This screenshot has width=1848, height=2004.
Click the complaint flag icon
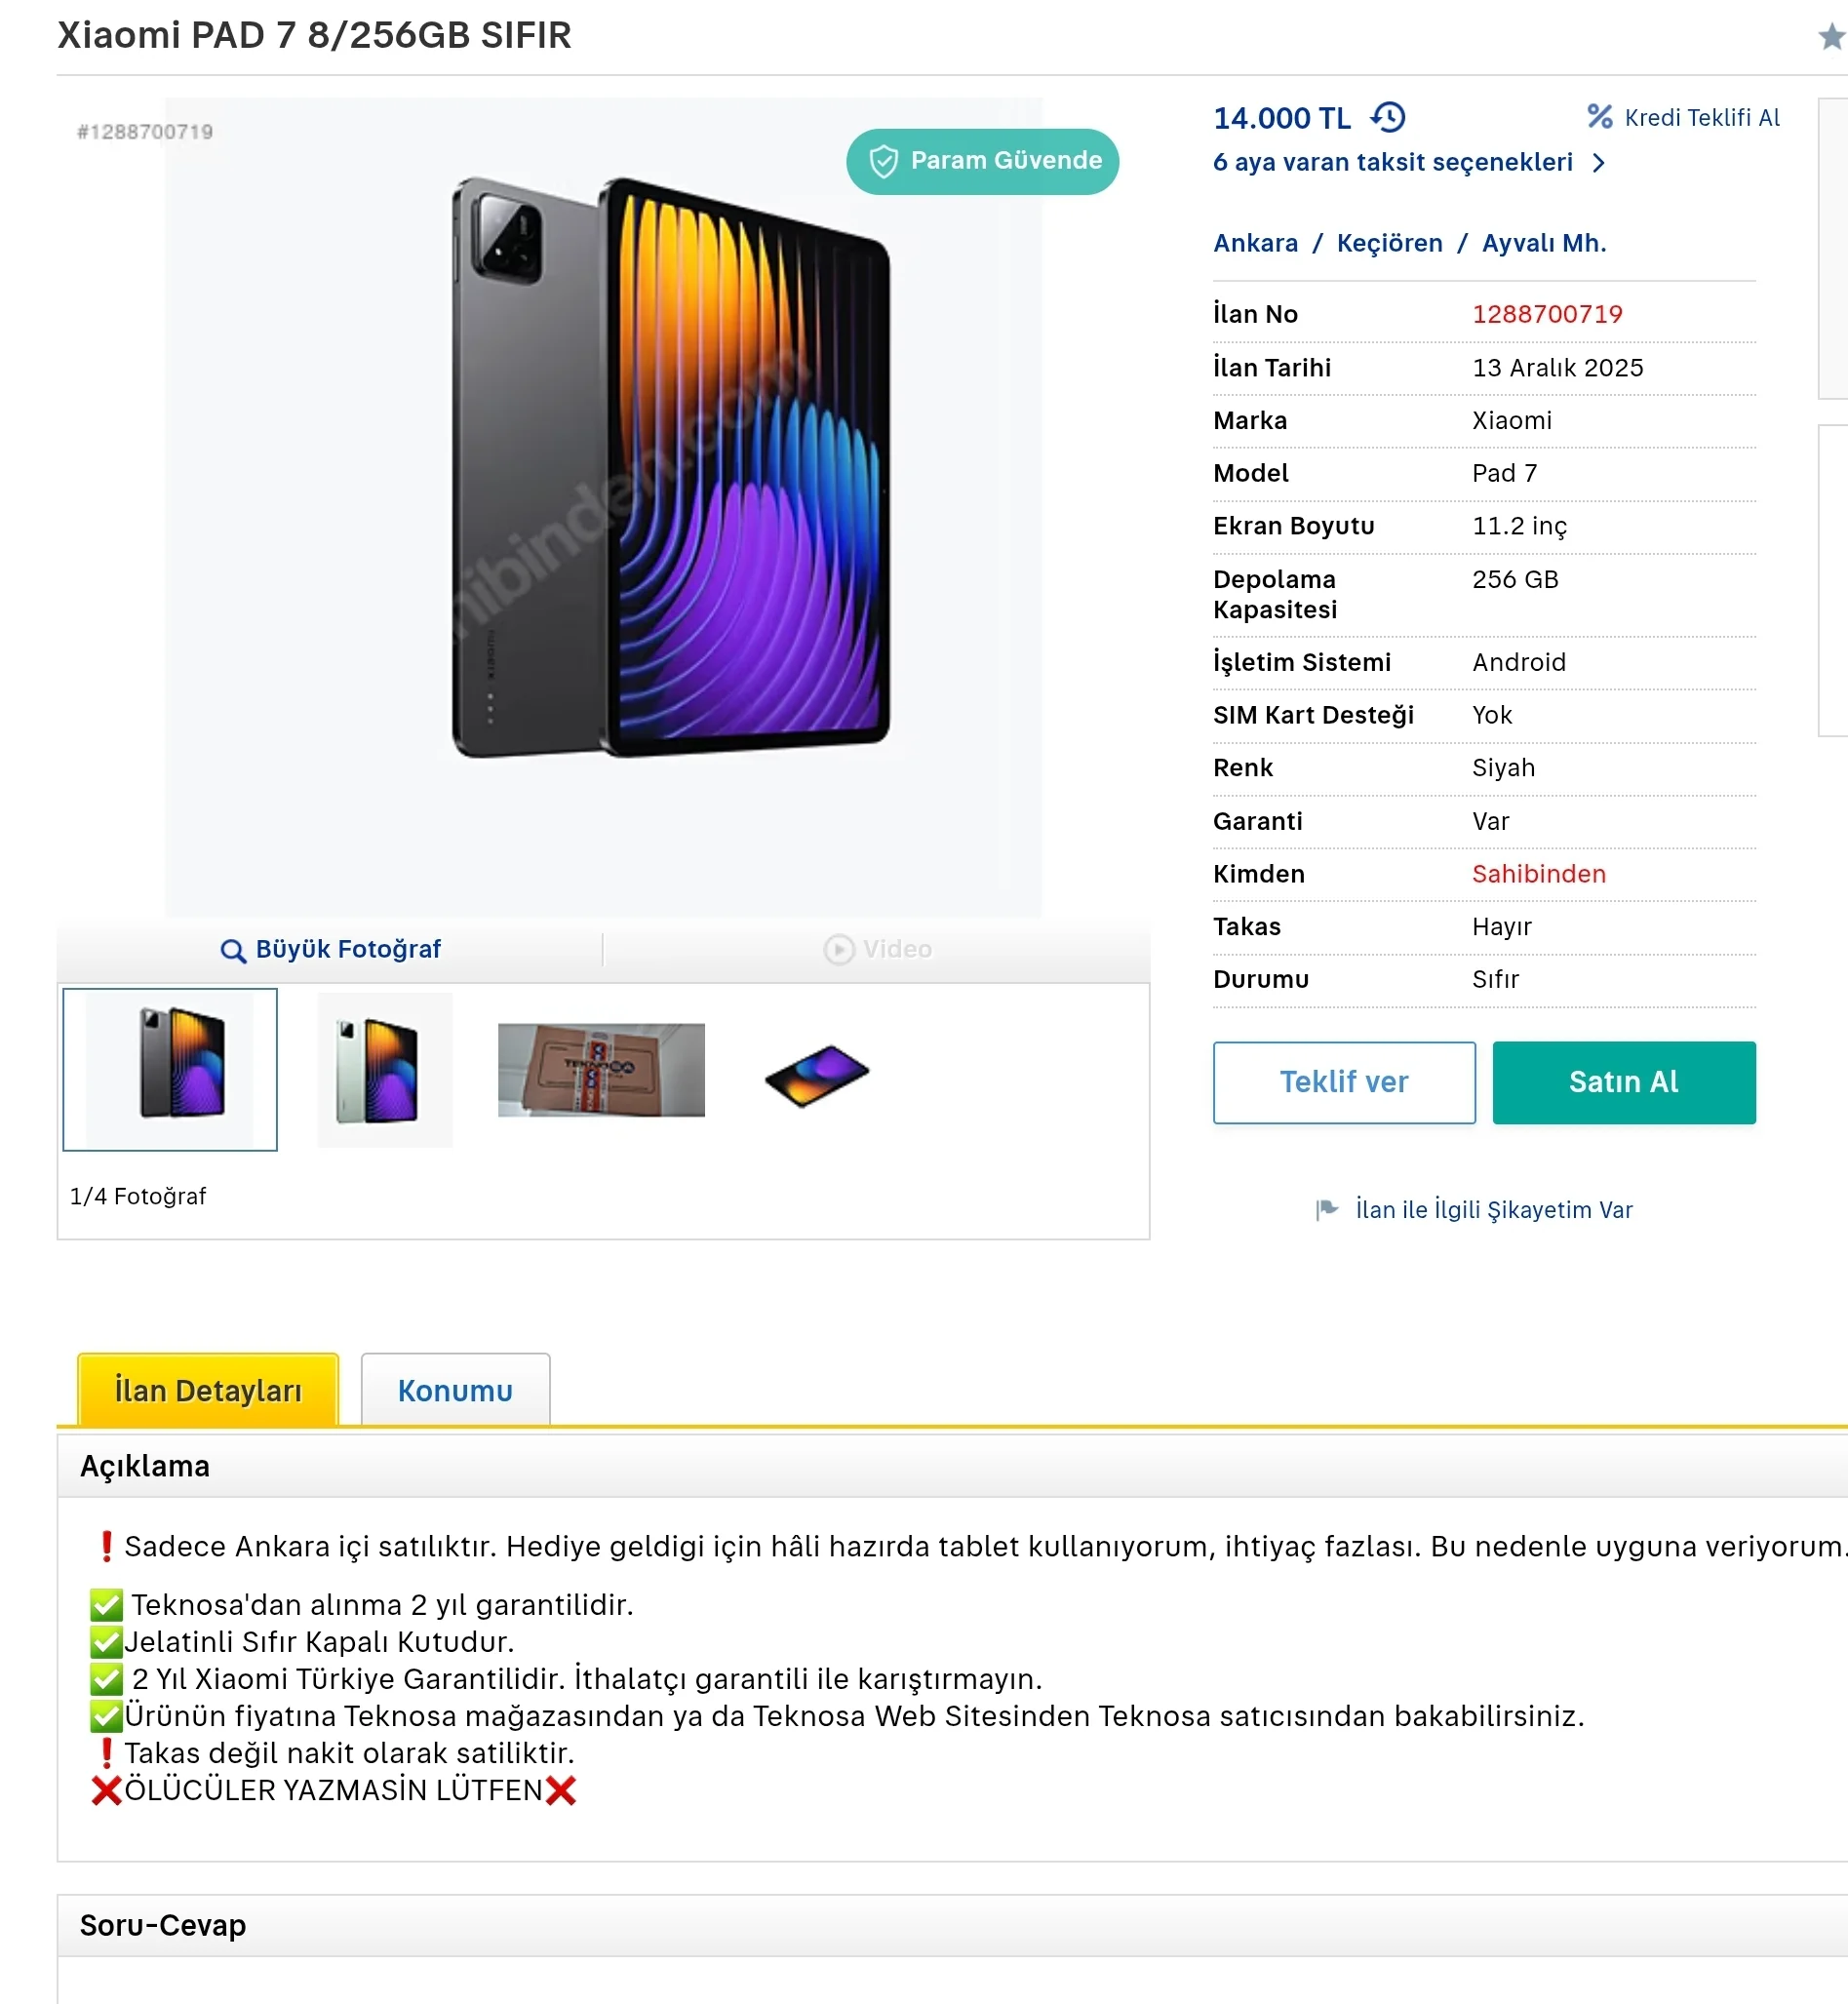pyautogui.click(x=1326, y=1209)
